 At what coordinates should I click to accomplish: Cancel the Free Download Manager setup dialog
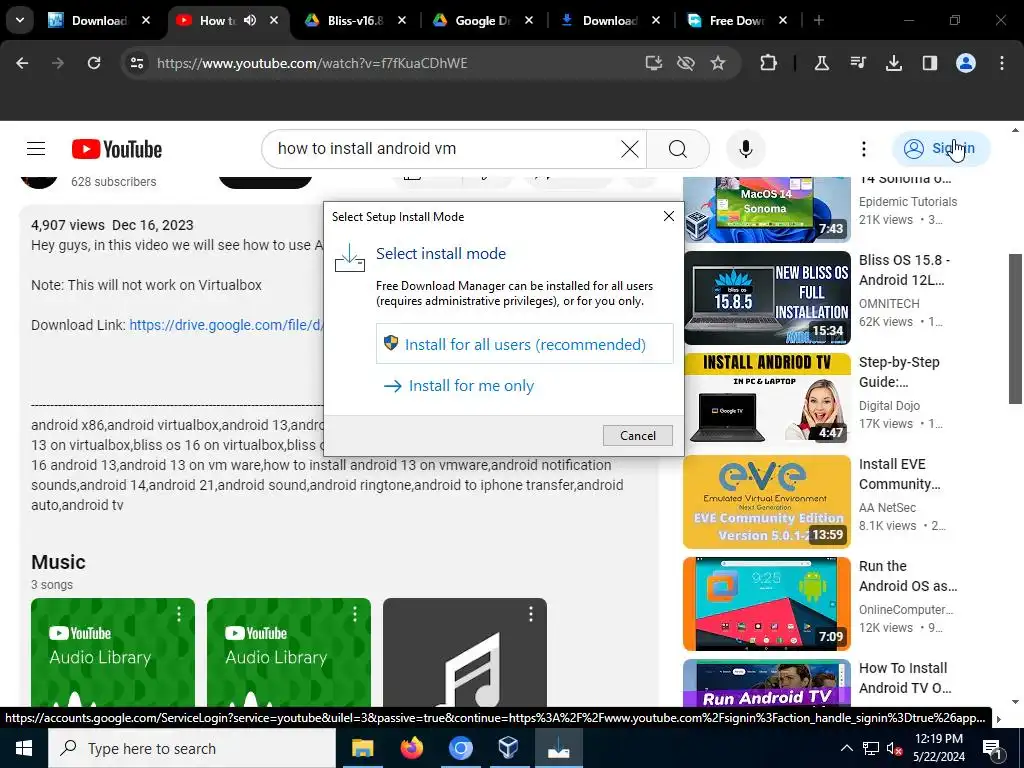click(637, 436)
